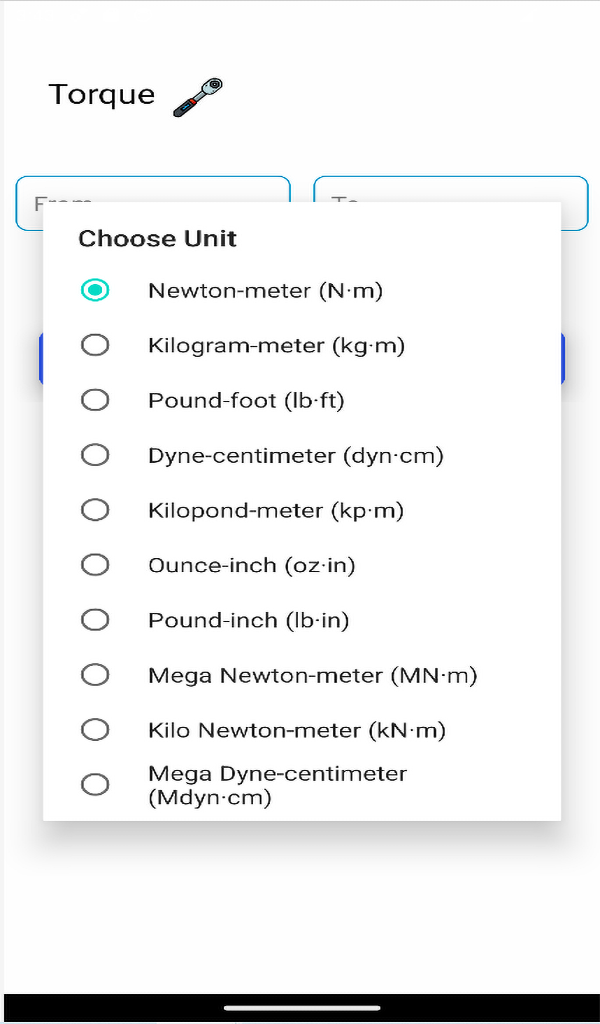Click the navigation gesture bar
600x1024 pixels.
click(300, 1008)
